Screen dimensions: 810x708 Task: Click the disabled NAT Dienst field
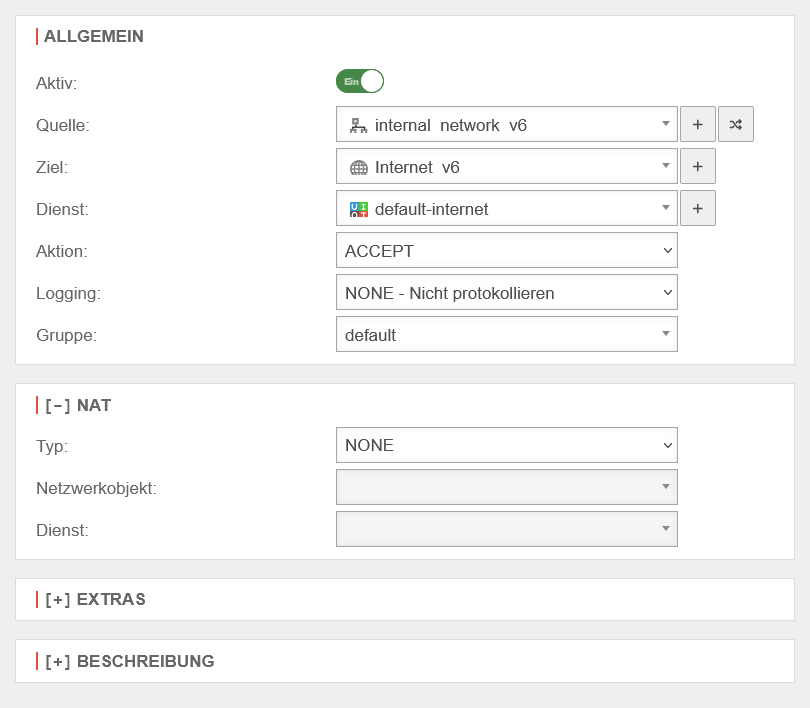pos(506,529)
